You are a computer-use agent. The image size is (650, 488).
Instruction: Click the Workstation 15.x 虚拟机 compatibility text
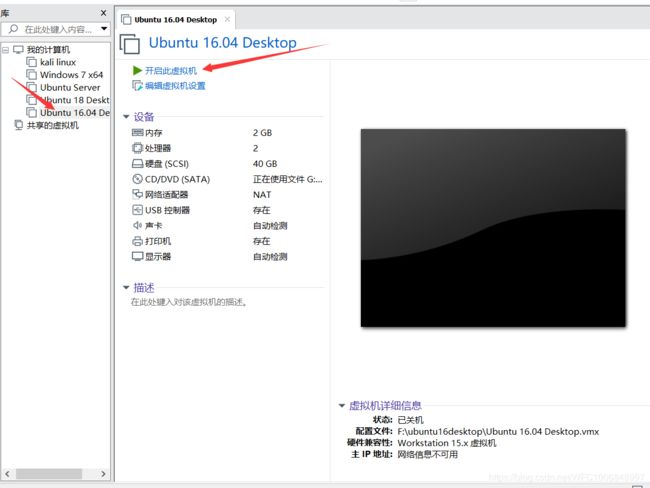tap(446, 443)
